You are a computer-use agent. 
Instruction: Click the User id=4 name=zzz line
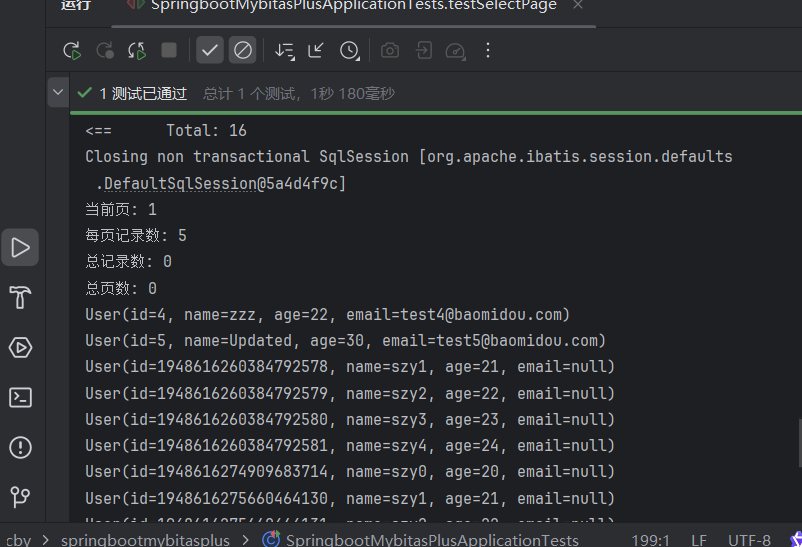327,314
